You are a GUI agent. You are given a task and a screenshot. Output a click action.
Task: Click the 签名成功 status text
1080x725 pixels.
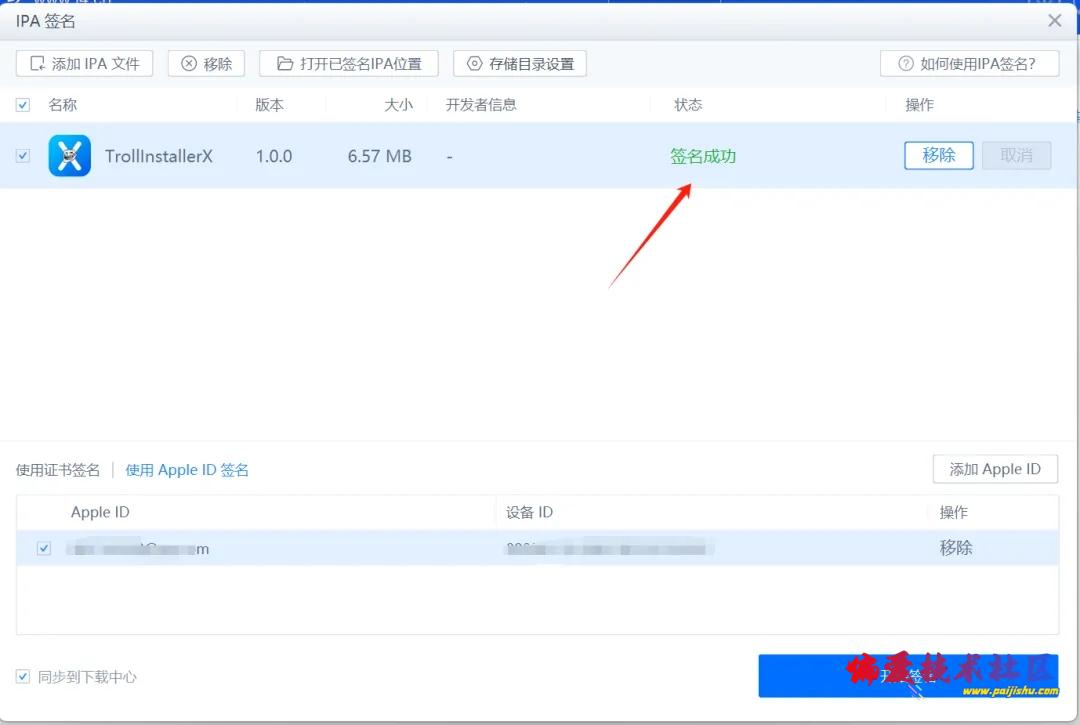coord(703,156)
